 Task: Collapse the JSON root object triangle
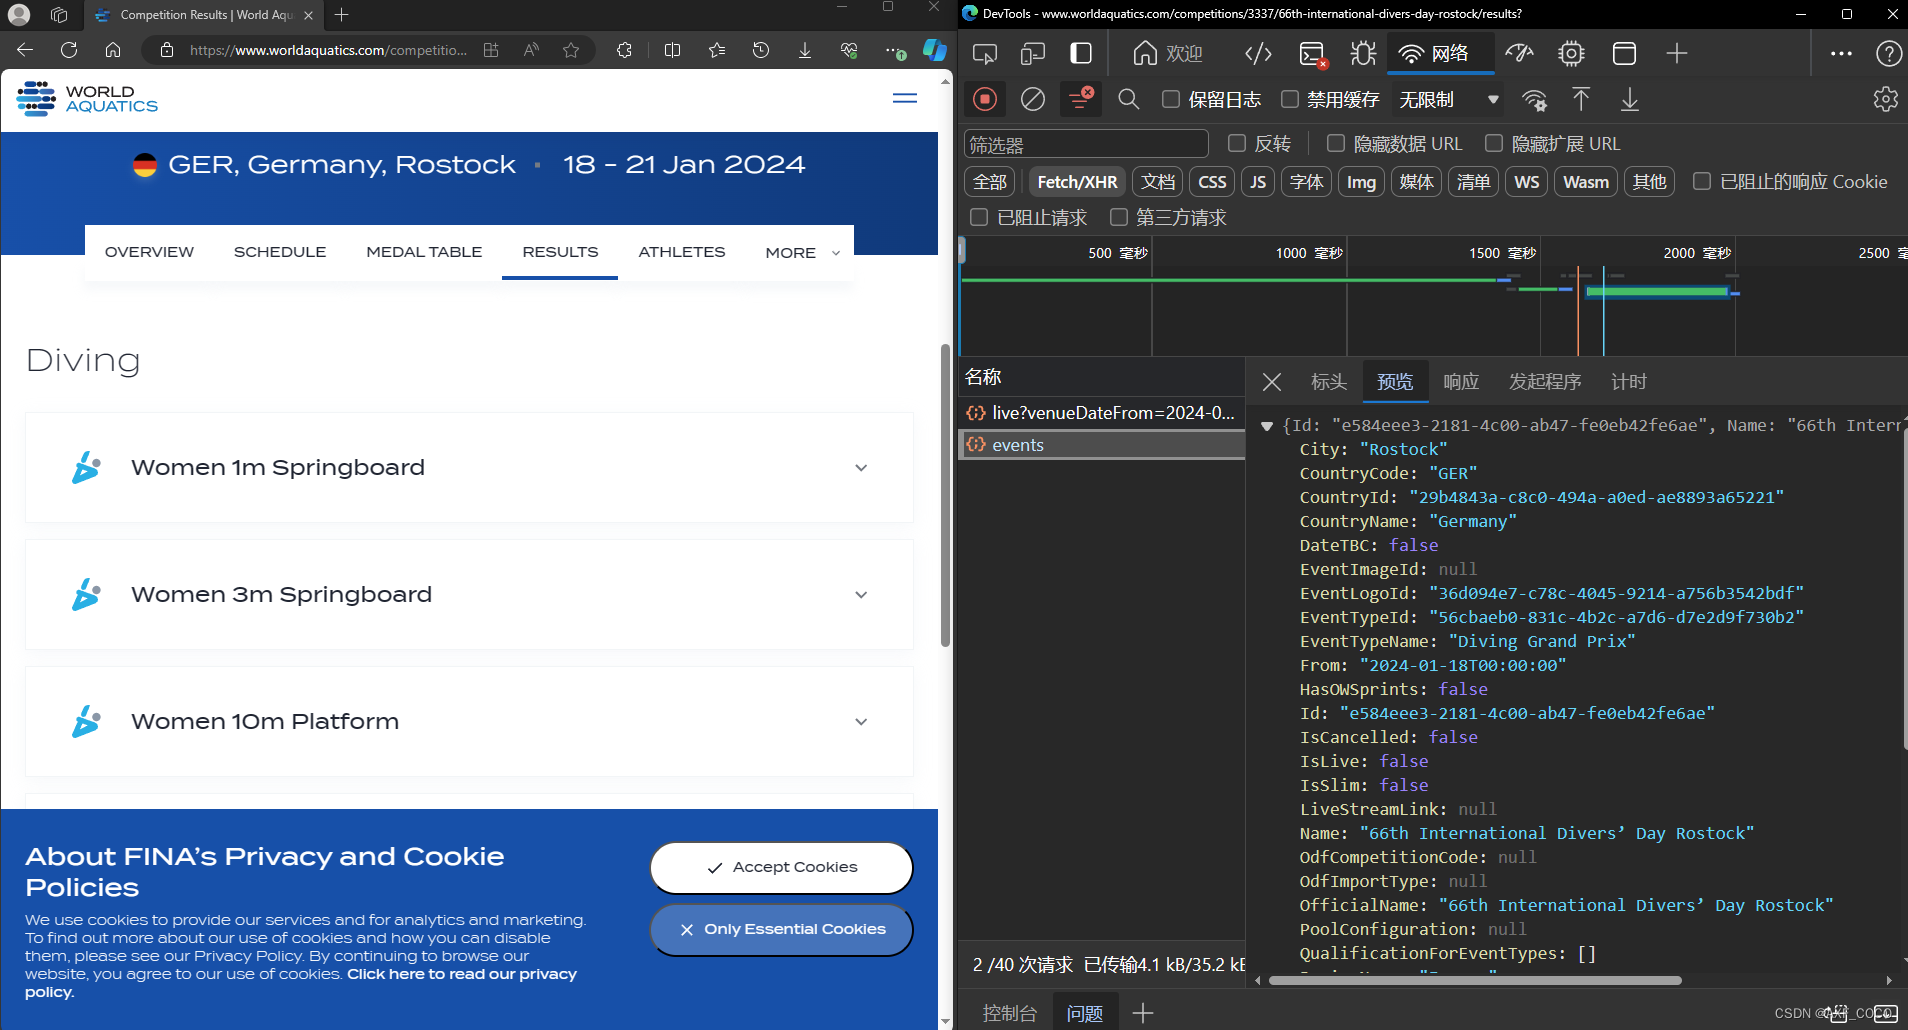coord(1267,426)
